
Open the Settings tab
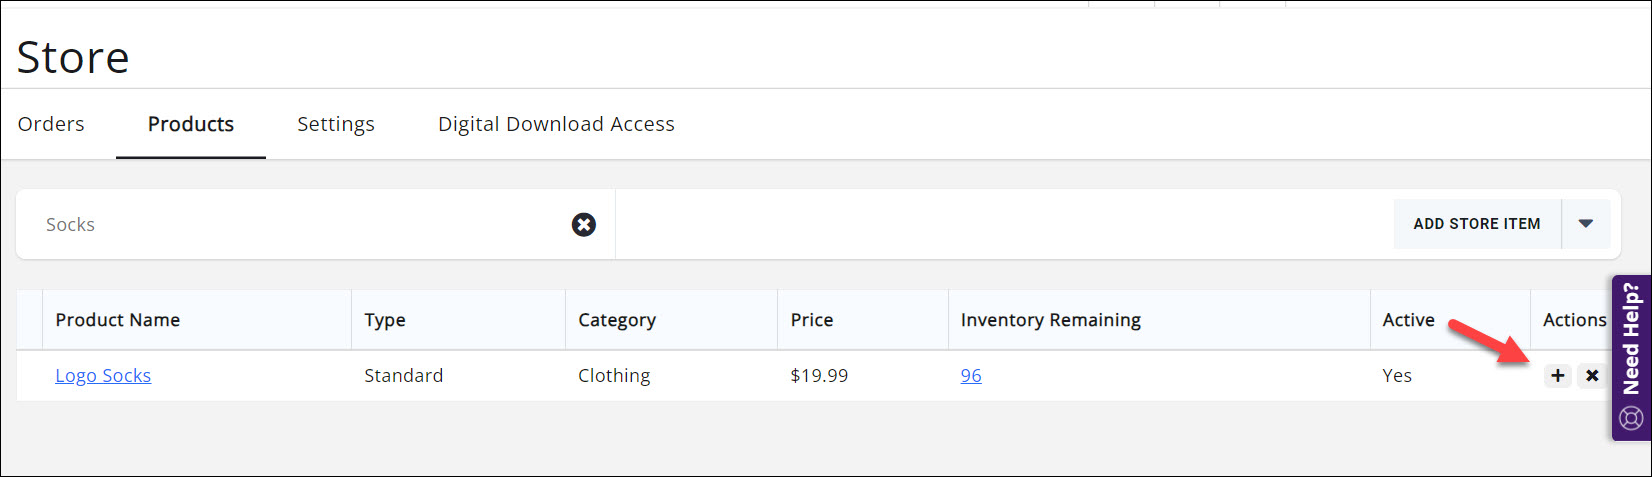pos(336,124)
